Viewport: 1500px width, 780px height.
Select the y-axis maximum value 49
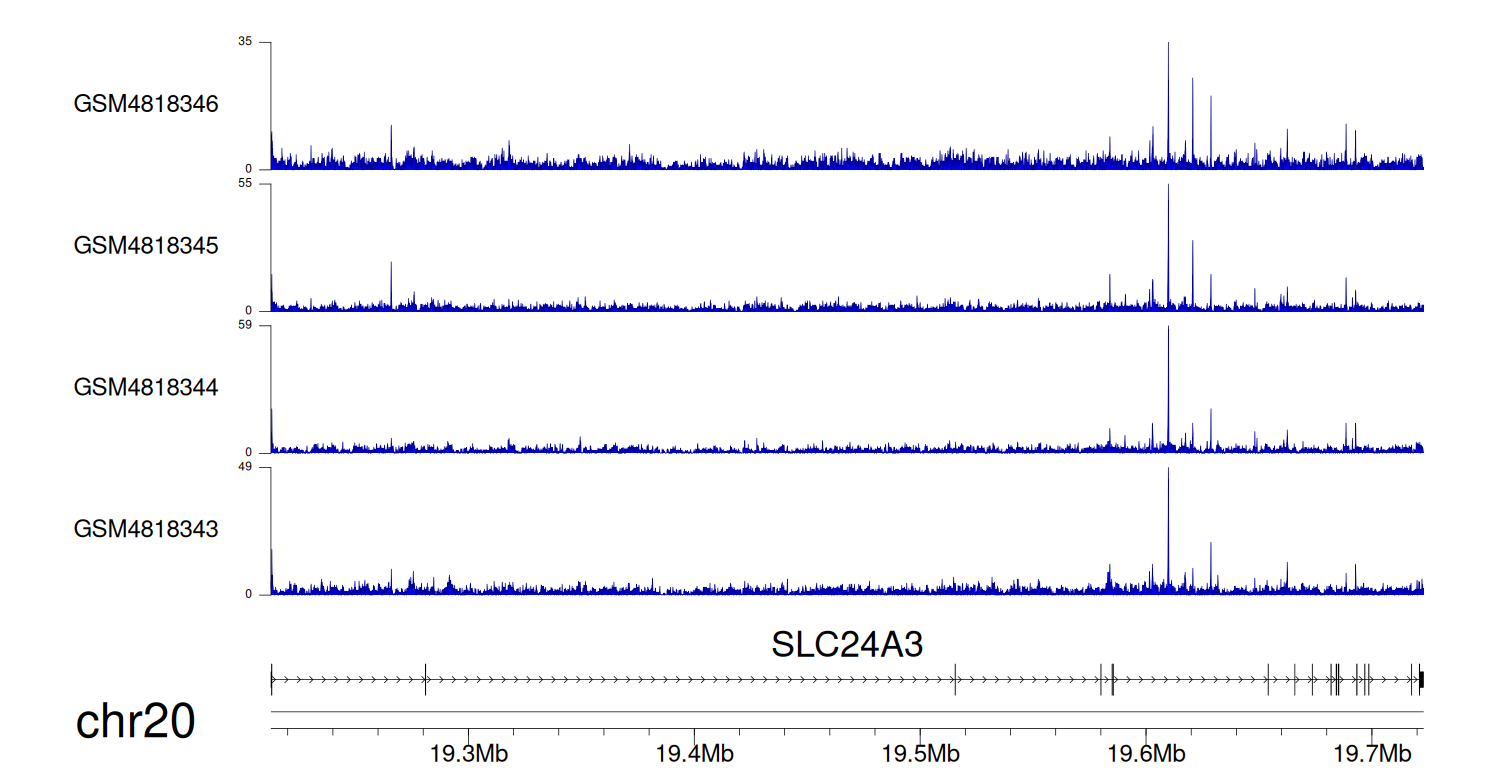[x=245, y=468]
